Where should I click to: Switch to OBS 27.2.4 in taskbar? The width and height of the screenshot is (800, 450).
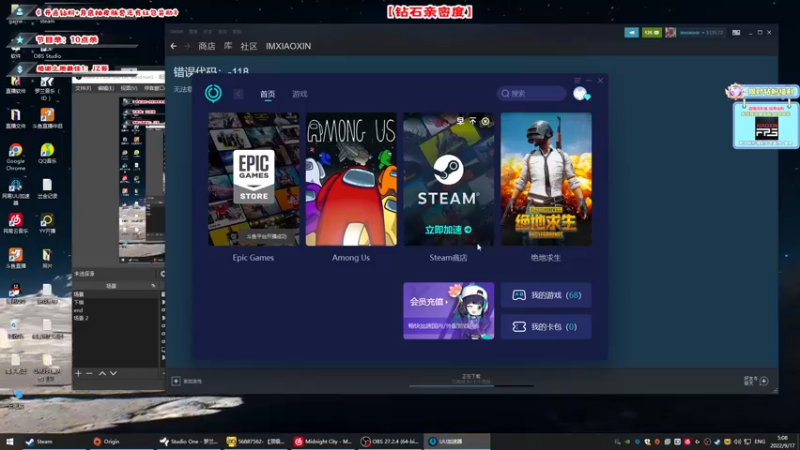(x=390, y=441)
